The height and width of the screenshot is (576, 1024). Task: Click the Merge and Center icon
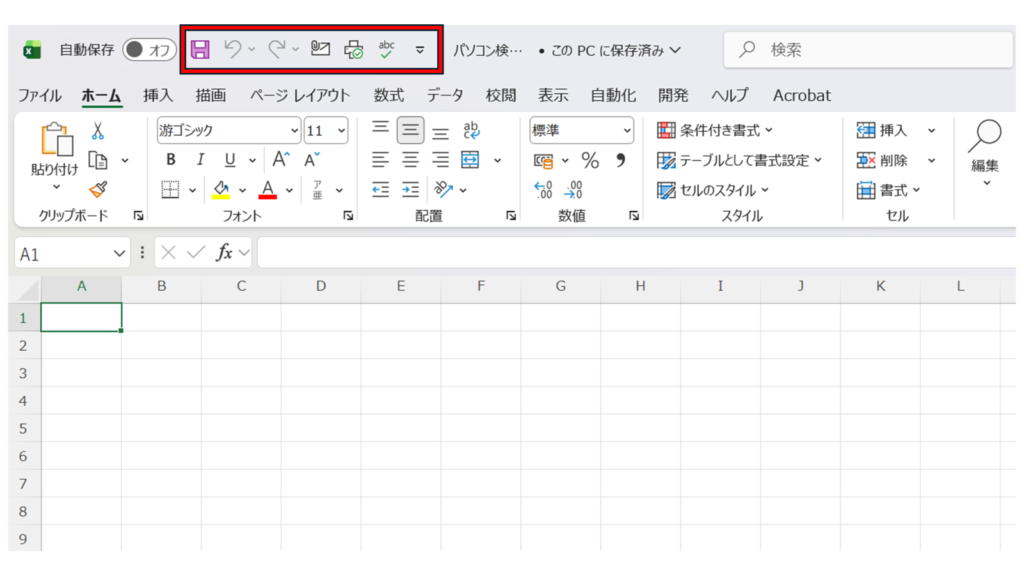470,160
